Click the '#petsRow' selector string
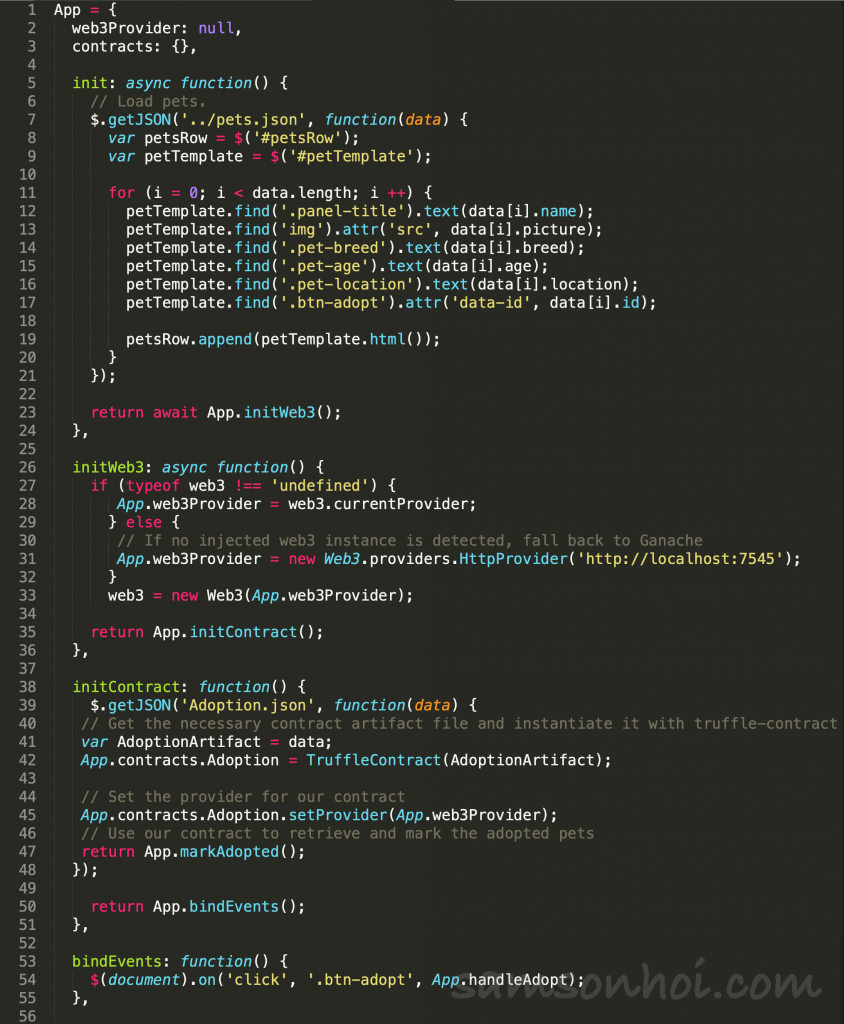This screenshot has width=844, height=1024. (x=297, y=138)
